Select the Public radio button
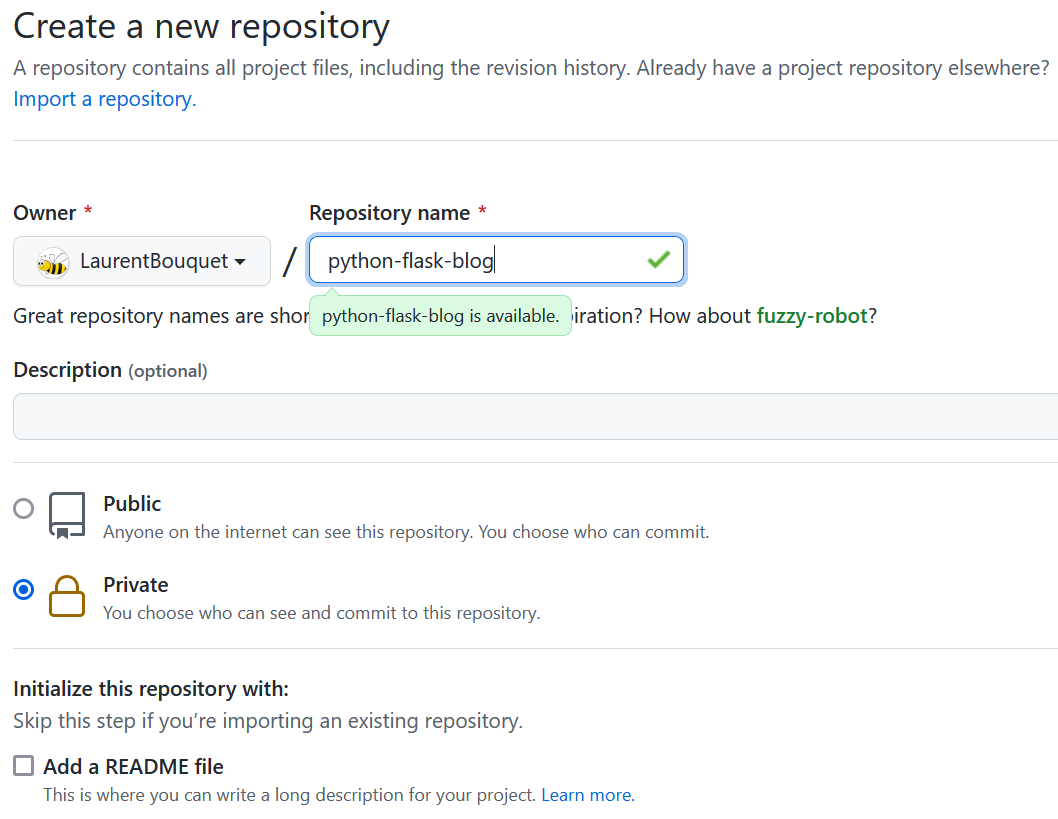This screenshot has height=819, width=1058. click(x=23, y=509)
